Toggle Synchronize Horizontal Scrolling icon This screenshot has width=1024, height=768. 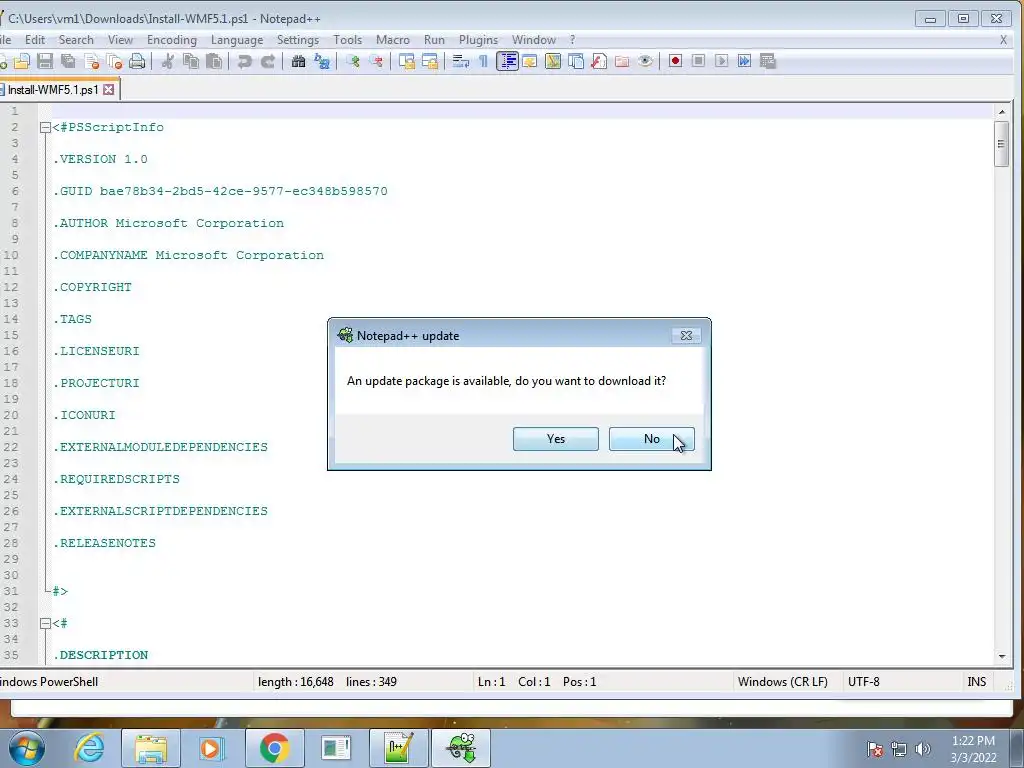pyautogui.click(x=430, y=61)
